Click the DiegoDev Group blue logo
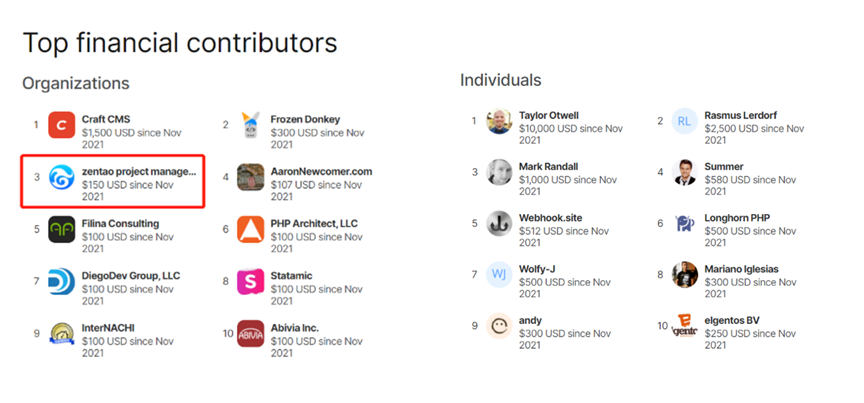Image resolution: width=864 pixels, height=403 pixels. coord(62,281)
